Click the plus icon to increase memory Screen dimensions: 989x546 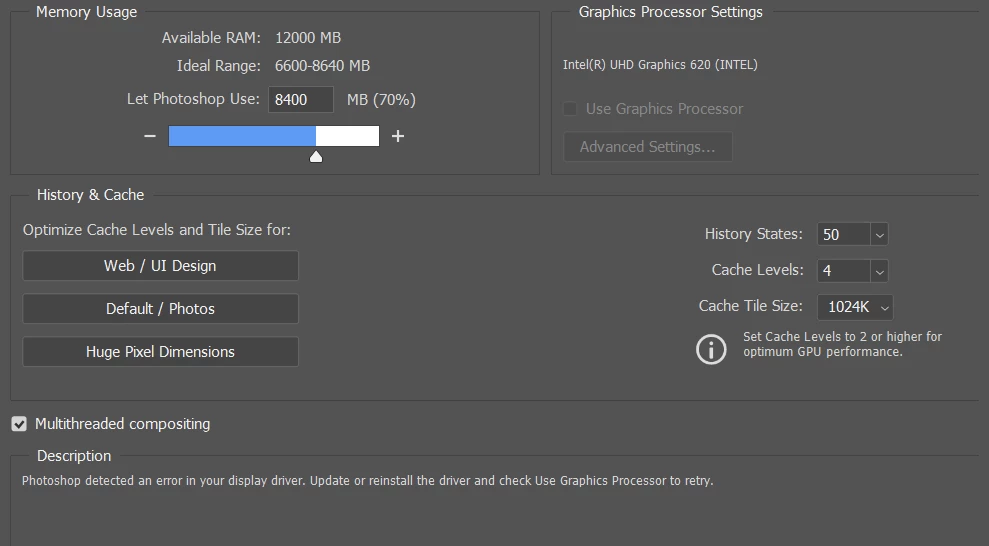coord(398,136)
